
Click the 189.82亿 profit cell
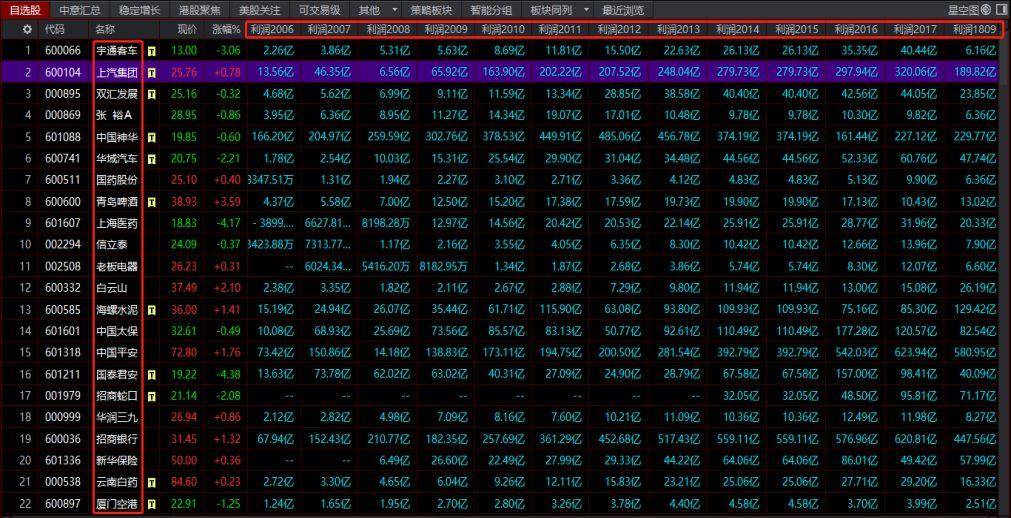[x=977, y=72]
